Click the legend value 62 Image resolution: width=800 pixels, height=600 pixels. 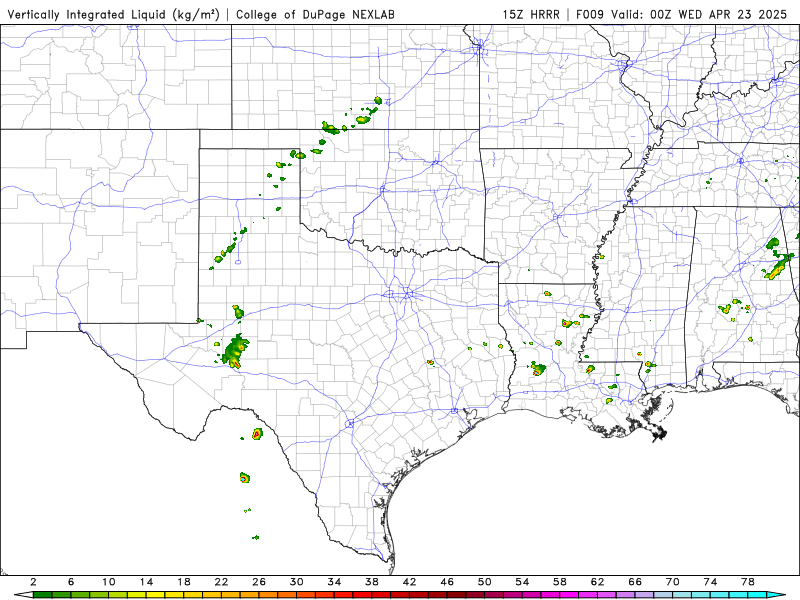[597, 582]
